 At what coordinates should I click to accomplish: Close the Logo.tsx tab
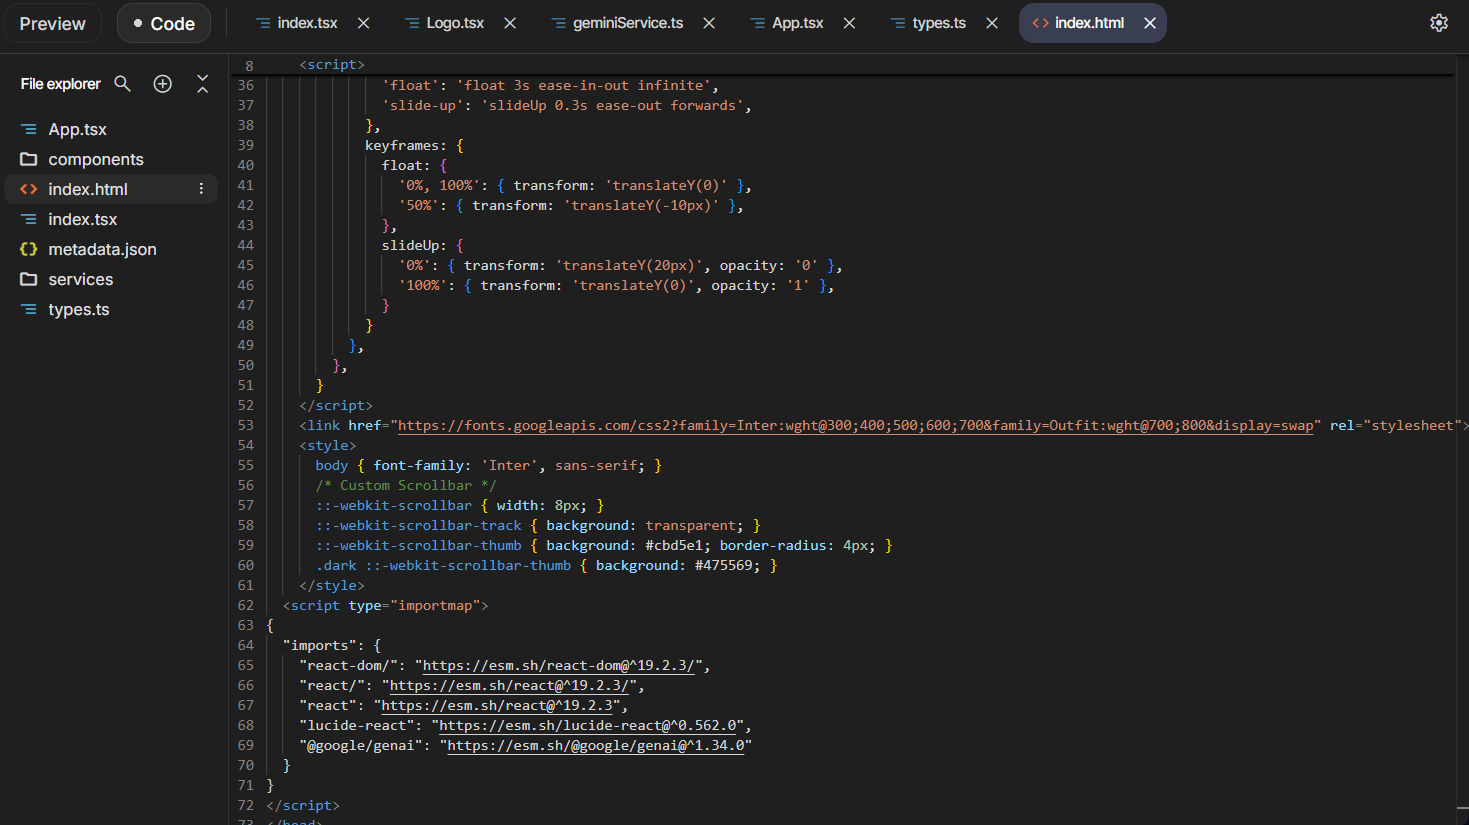click(x=510, y=23)
